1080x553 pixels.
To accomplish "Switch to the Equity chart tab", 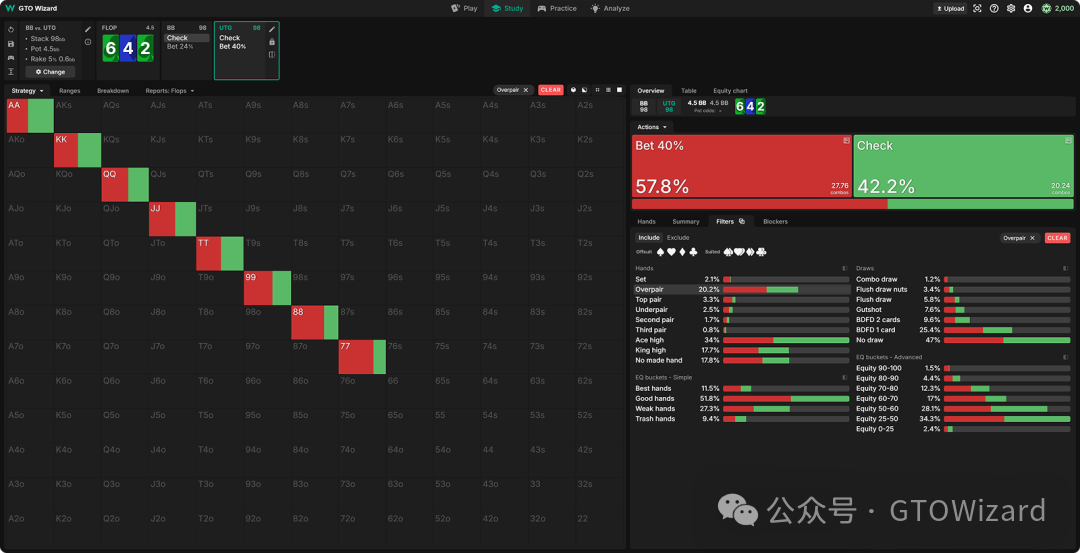I will pos(730,91).
